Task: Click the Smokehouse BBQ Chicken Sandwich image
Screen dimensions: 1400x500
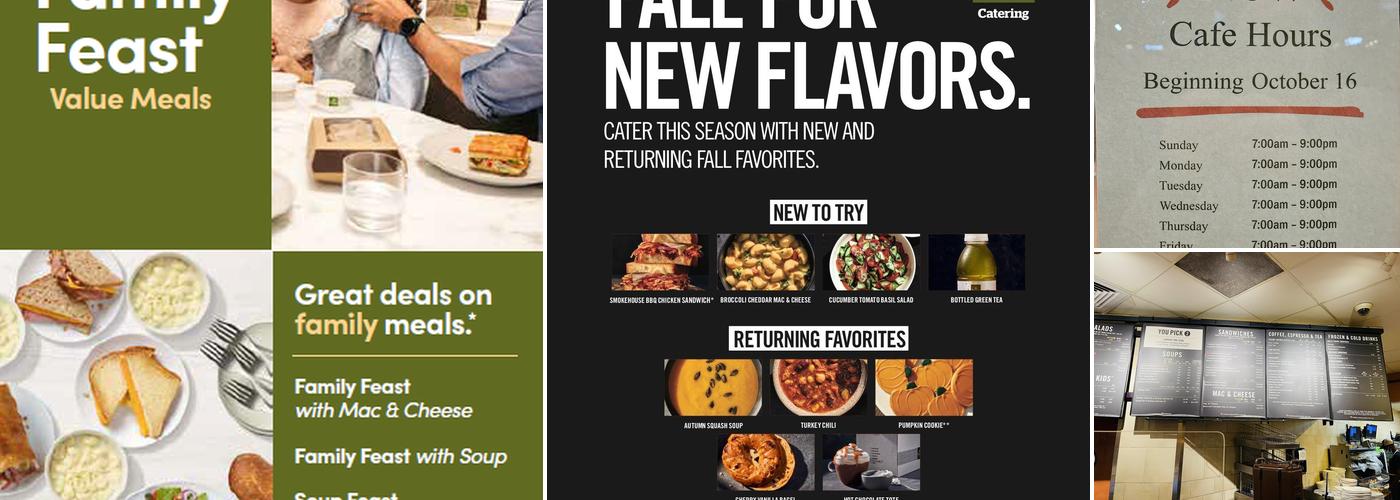Action: pyautogui.click(x=660, y=262)
